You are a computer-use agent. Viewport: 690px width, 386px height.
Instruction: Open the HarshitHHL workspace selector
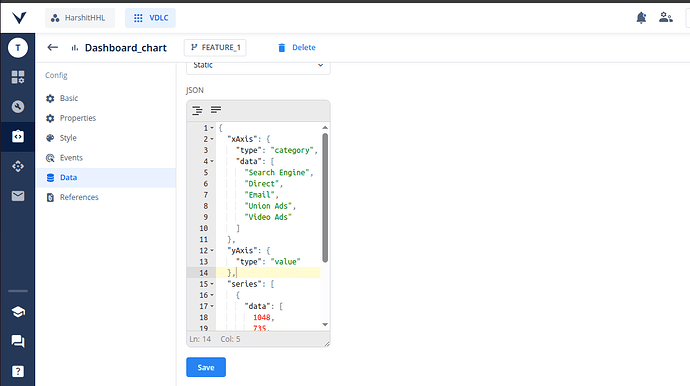coord(80,18)
